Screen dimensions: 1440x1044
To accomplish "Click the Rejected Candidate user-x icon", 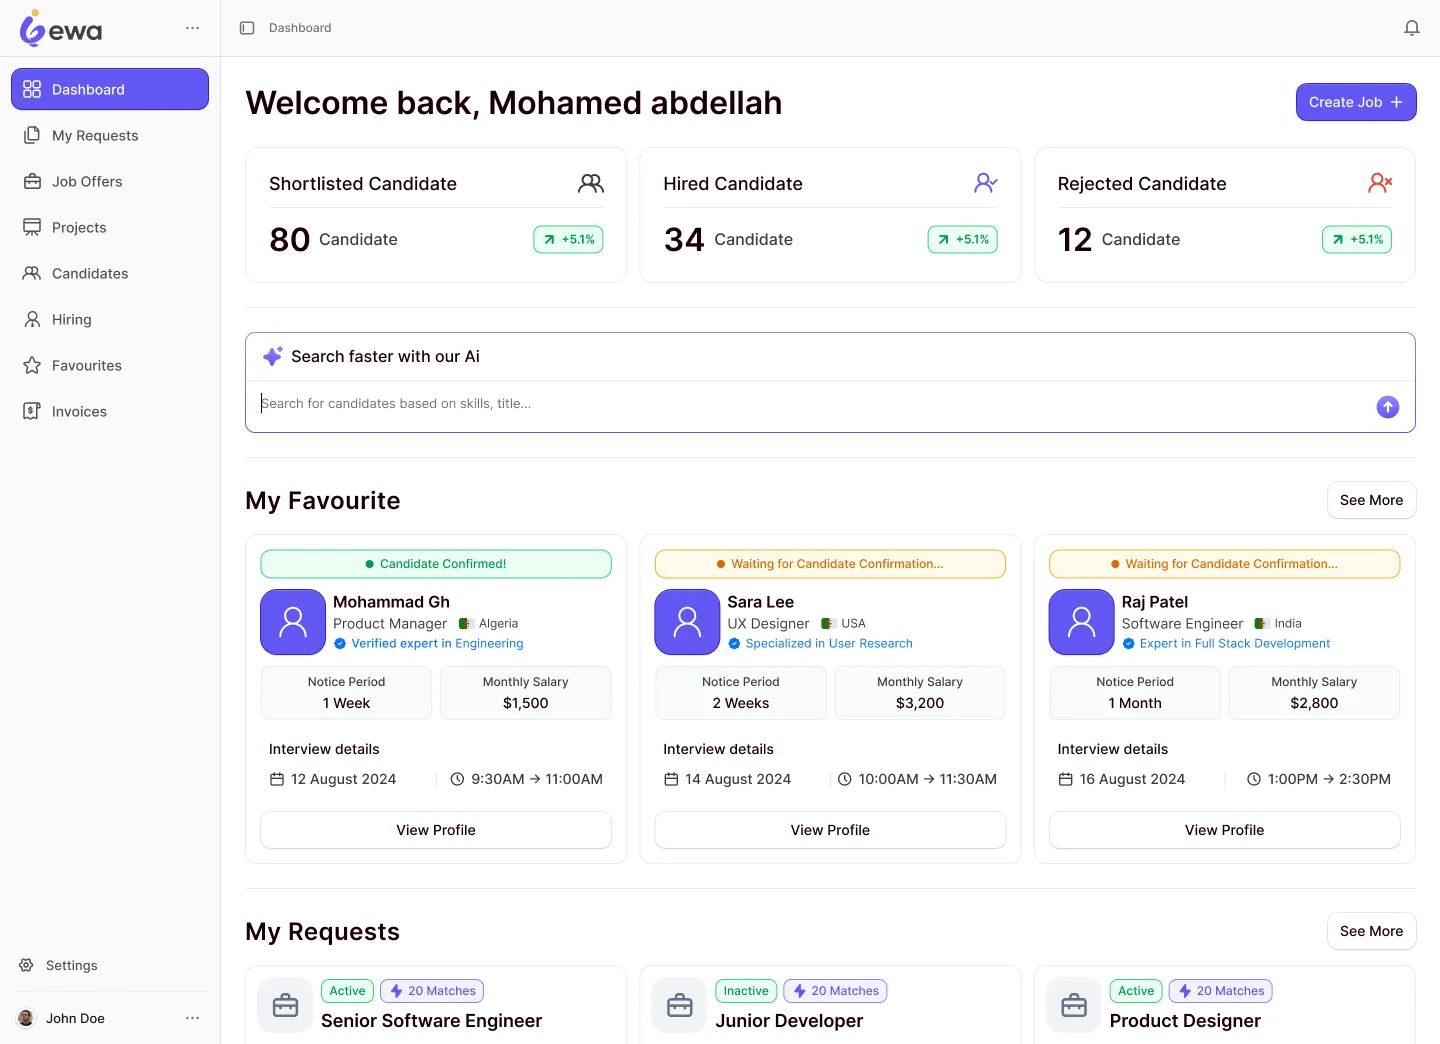I will (x=1380, y=183).
